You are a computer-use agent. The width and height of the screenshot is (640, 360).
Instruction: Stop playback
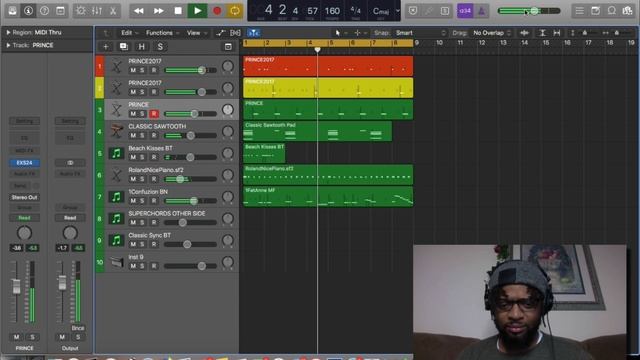178,11
